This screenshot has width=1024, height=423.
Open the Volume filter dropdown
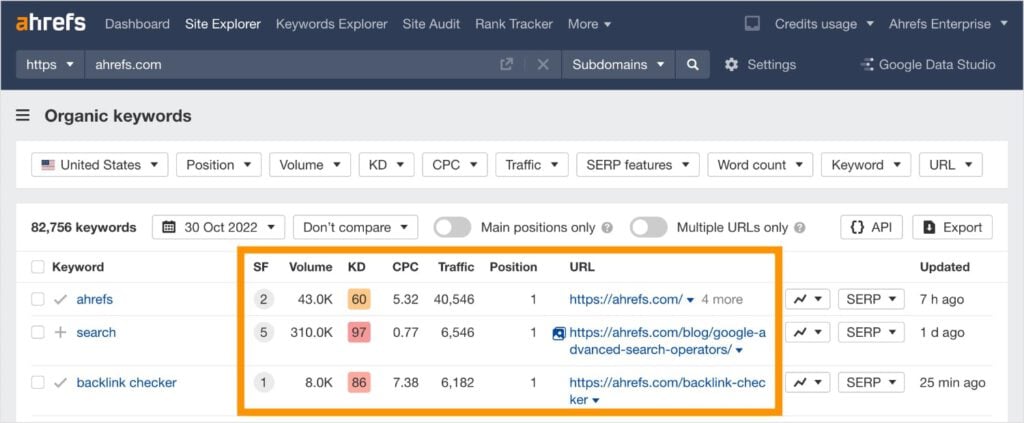pos(310,164)
